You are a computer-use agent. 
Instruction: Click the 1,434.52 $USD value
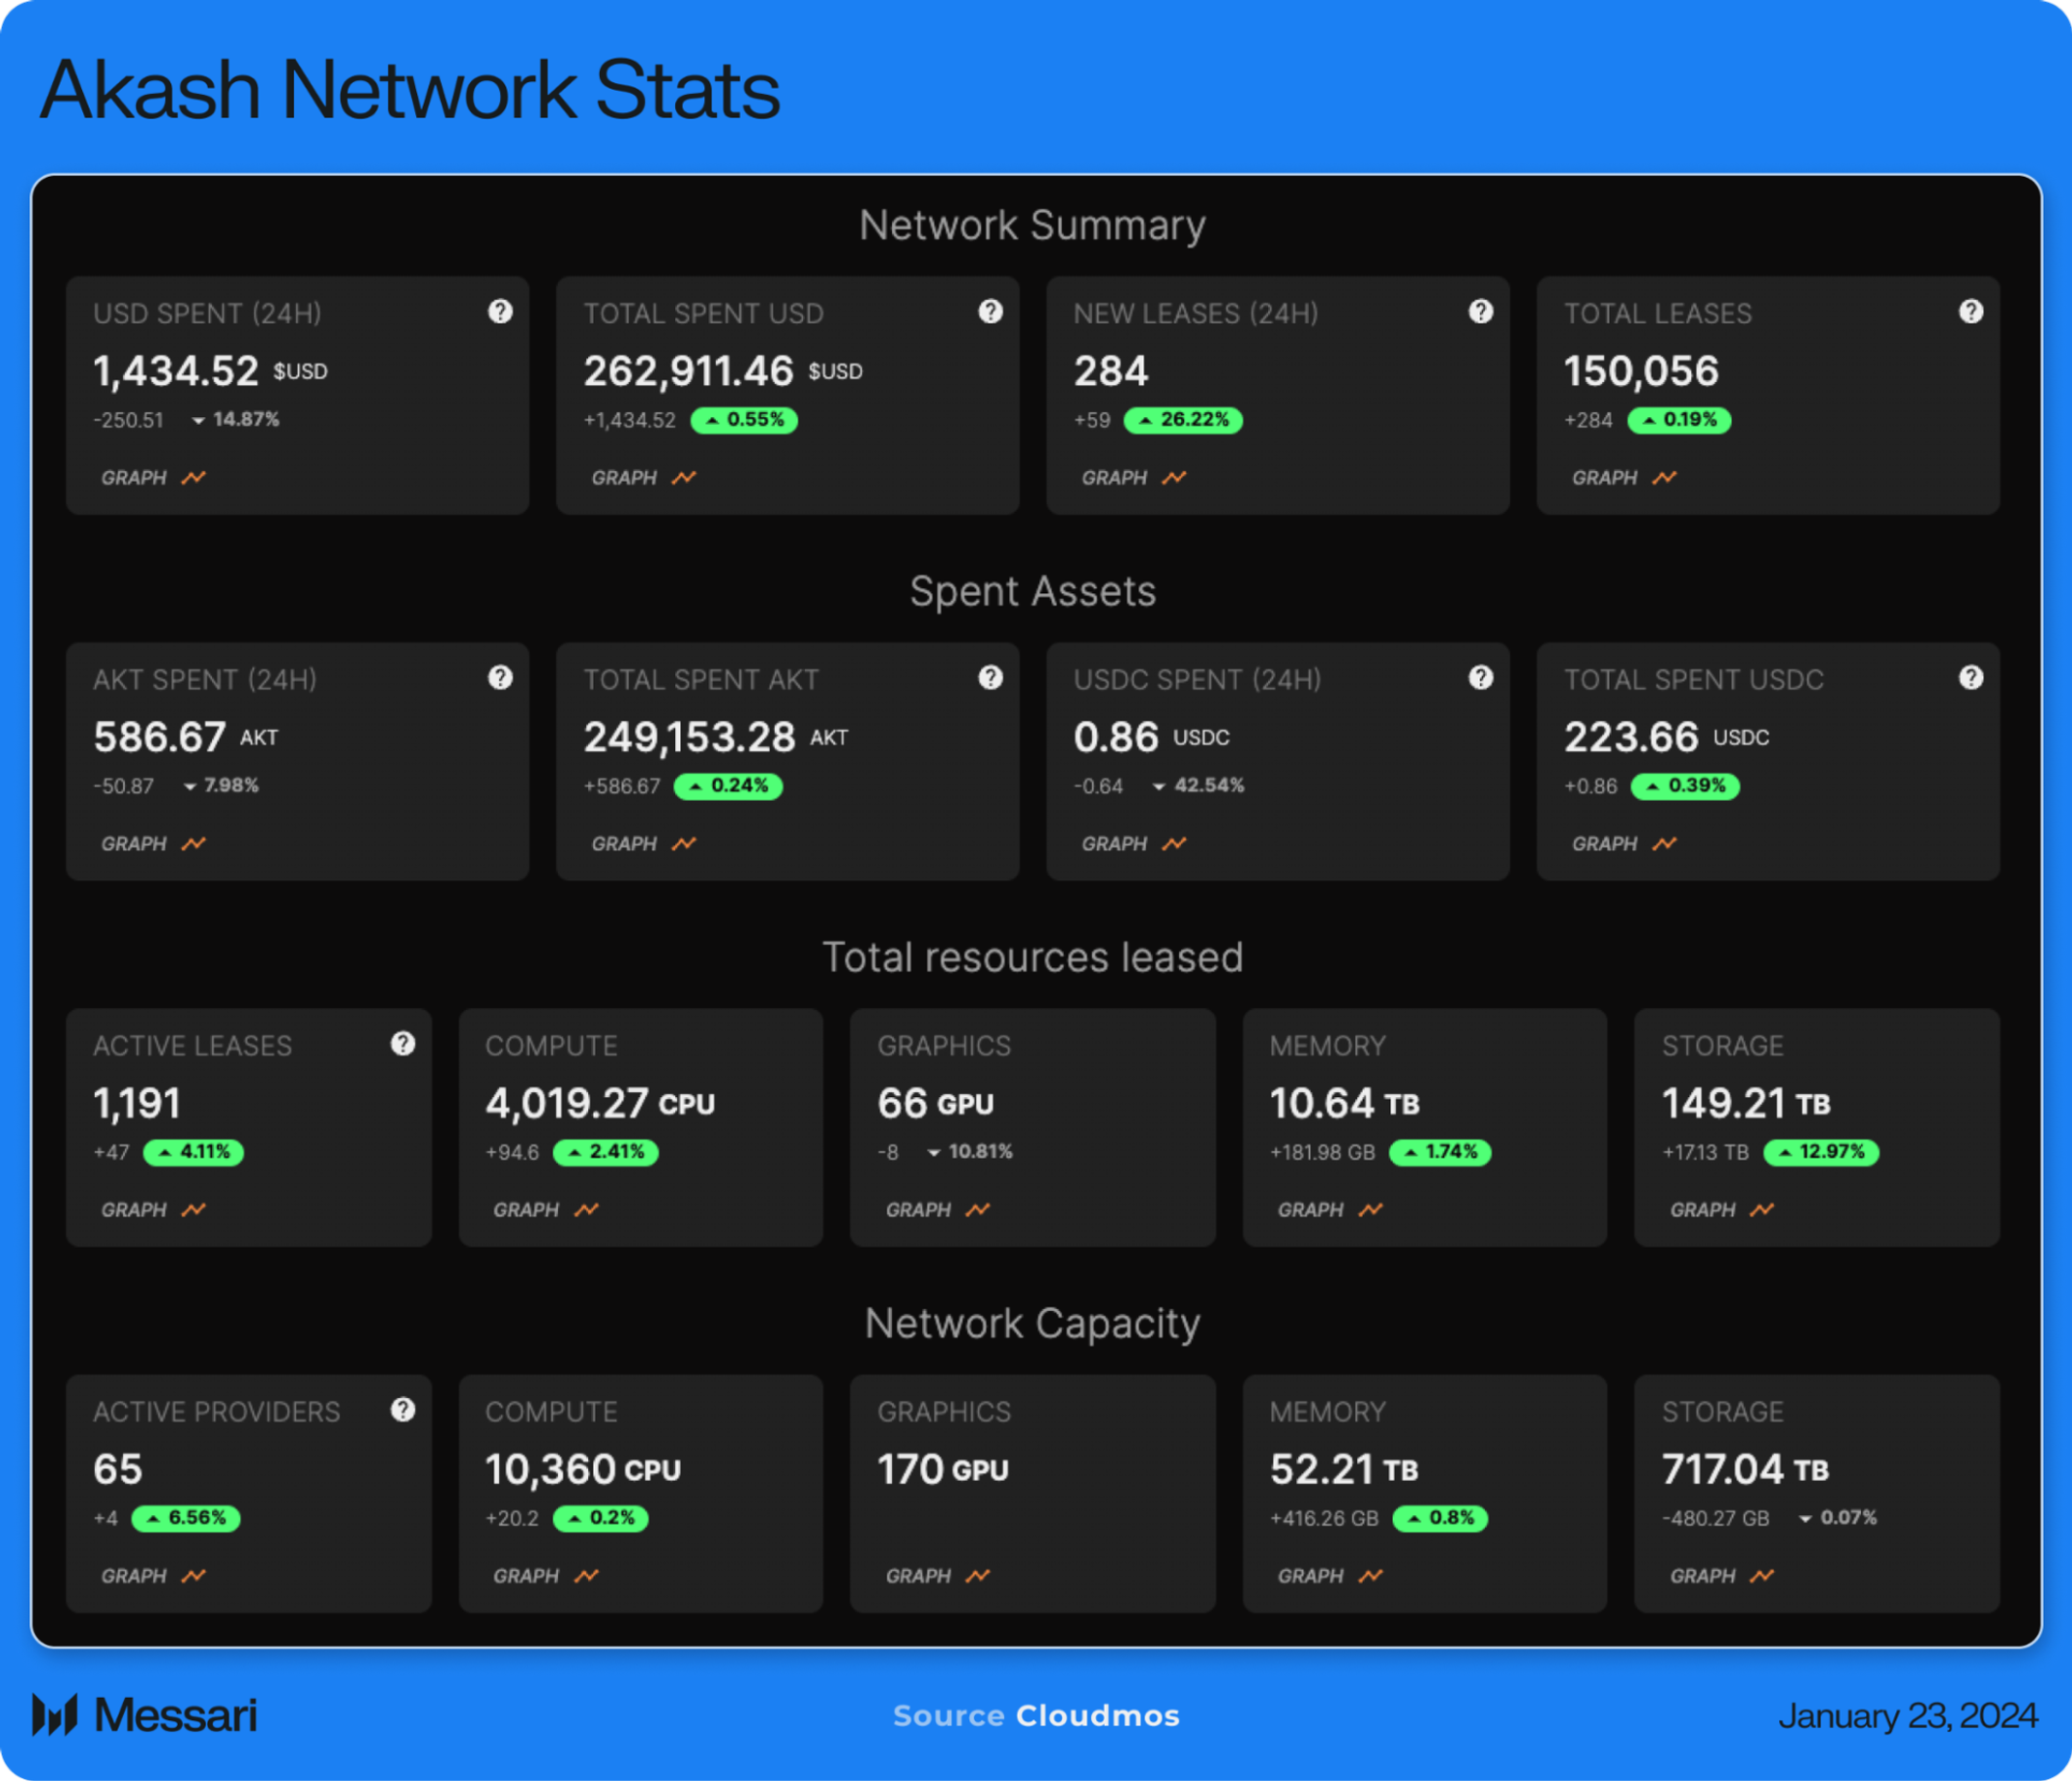click(x=210, y=371)
